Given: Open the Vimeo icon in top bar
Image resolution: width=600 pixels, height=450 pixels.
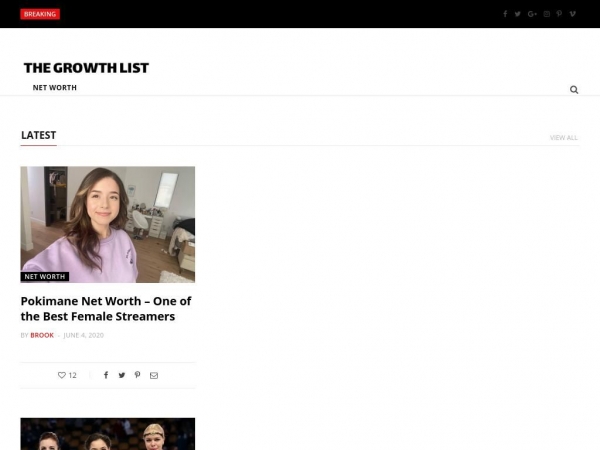Looking at the screenshot, I should tap(572, 14).
